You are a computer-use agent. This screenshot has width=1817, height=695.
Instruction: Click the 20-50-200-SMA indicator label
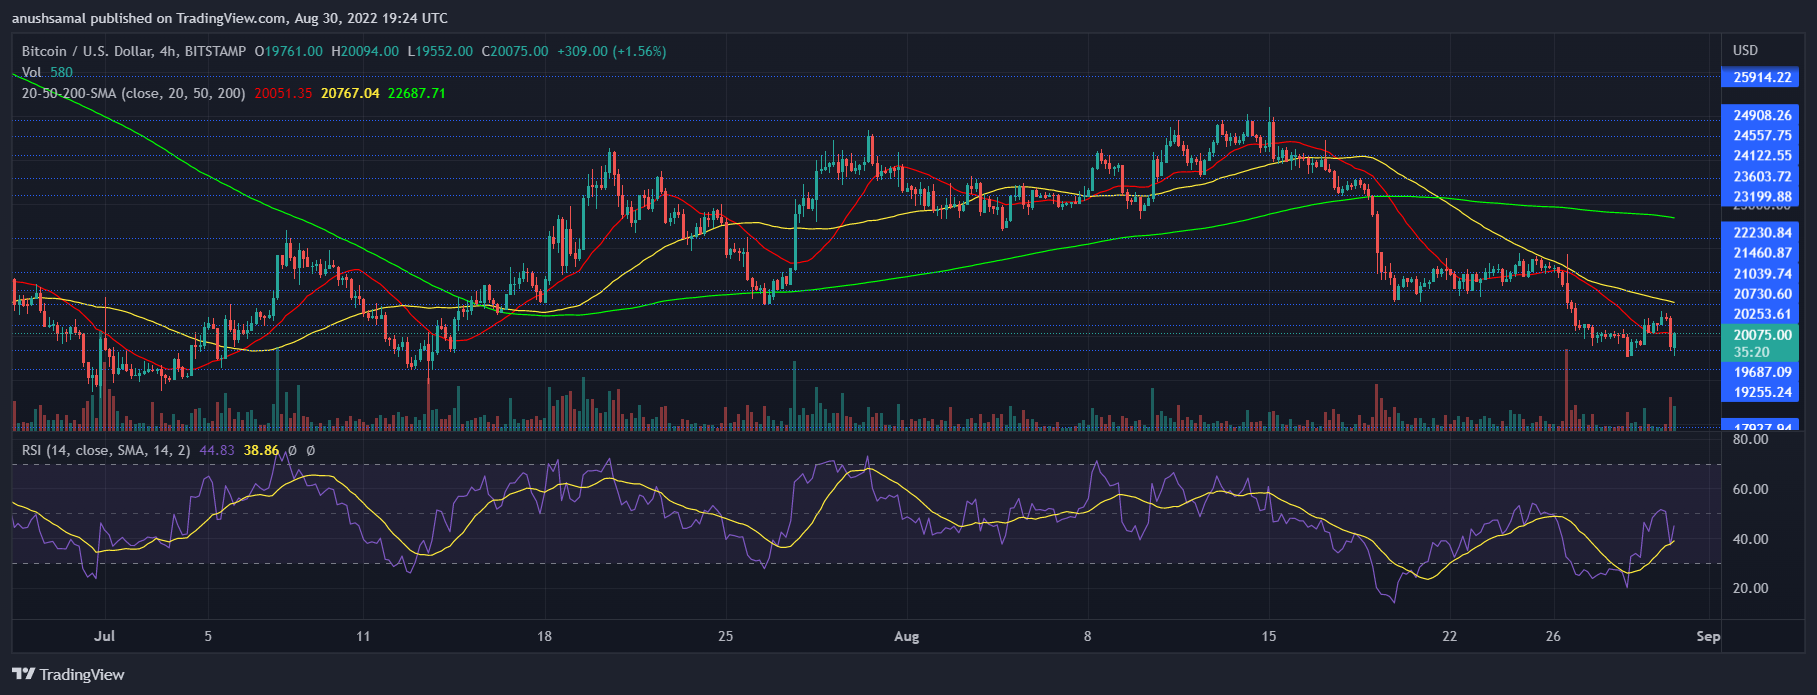coord(134,93)
